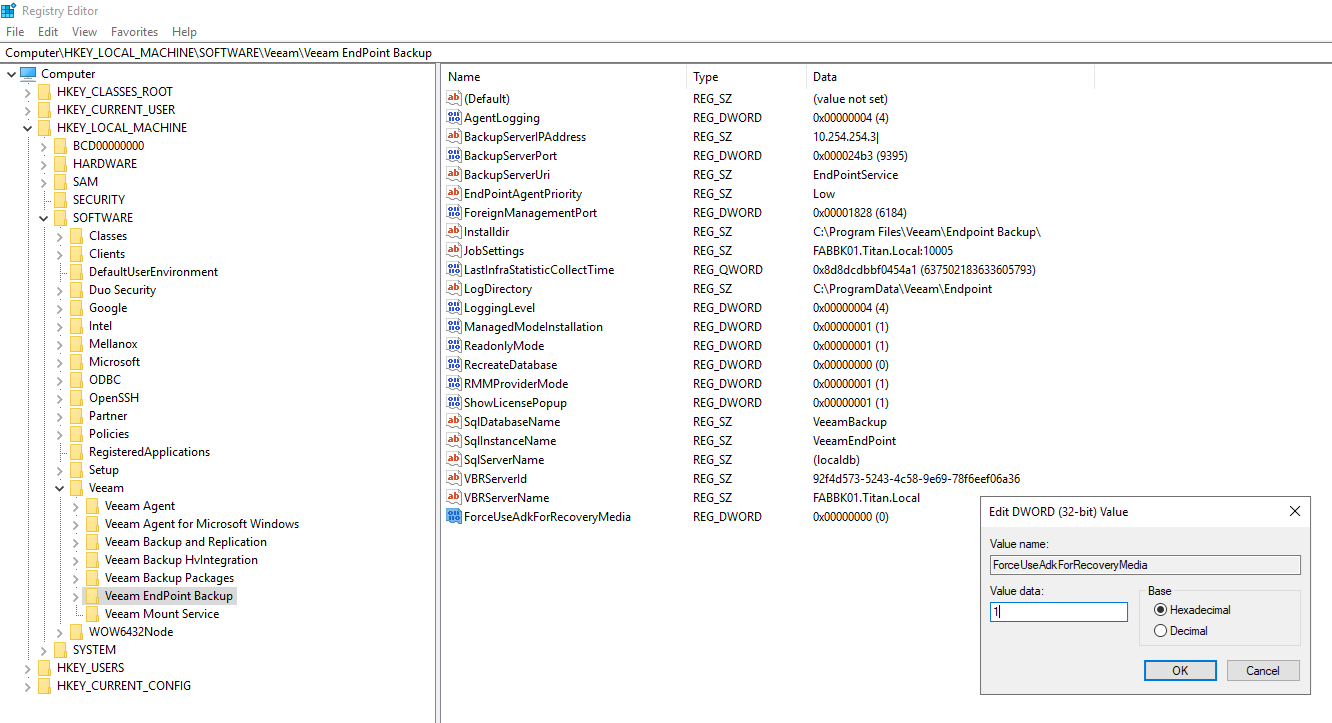Screen dimensions: 1332x723
Task: Click the Veeam Mount Service folder icon
Action: (x=93, y=614)
